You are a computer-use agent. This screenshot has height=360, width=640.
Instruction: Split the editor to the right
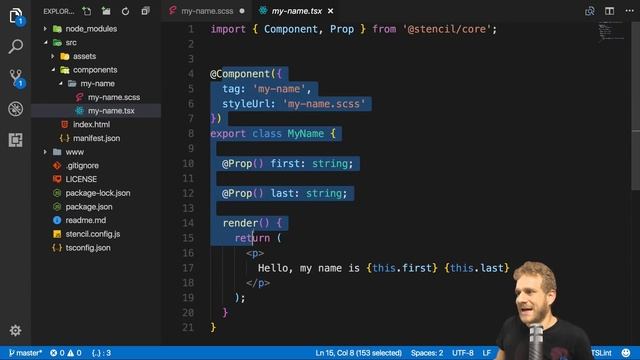pyautogui.click(x=609, y=11)
